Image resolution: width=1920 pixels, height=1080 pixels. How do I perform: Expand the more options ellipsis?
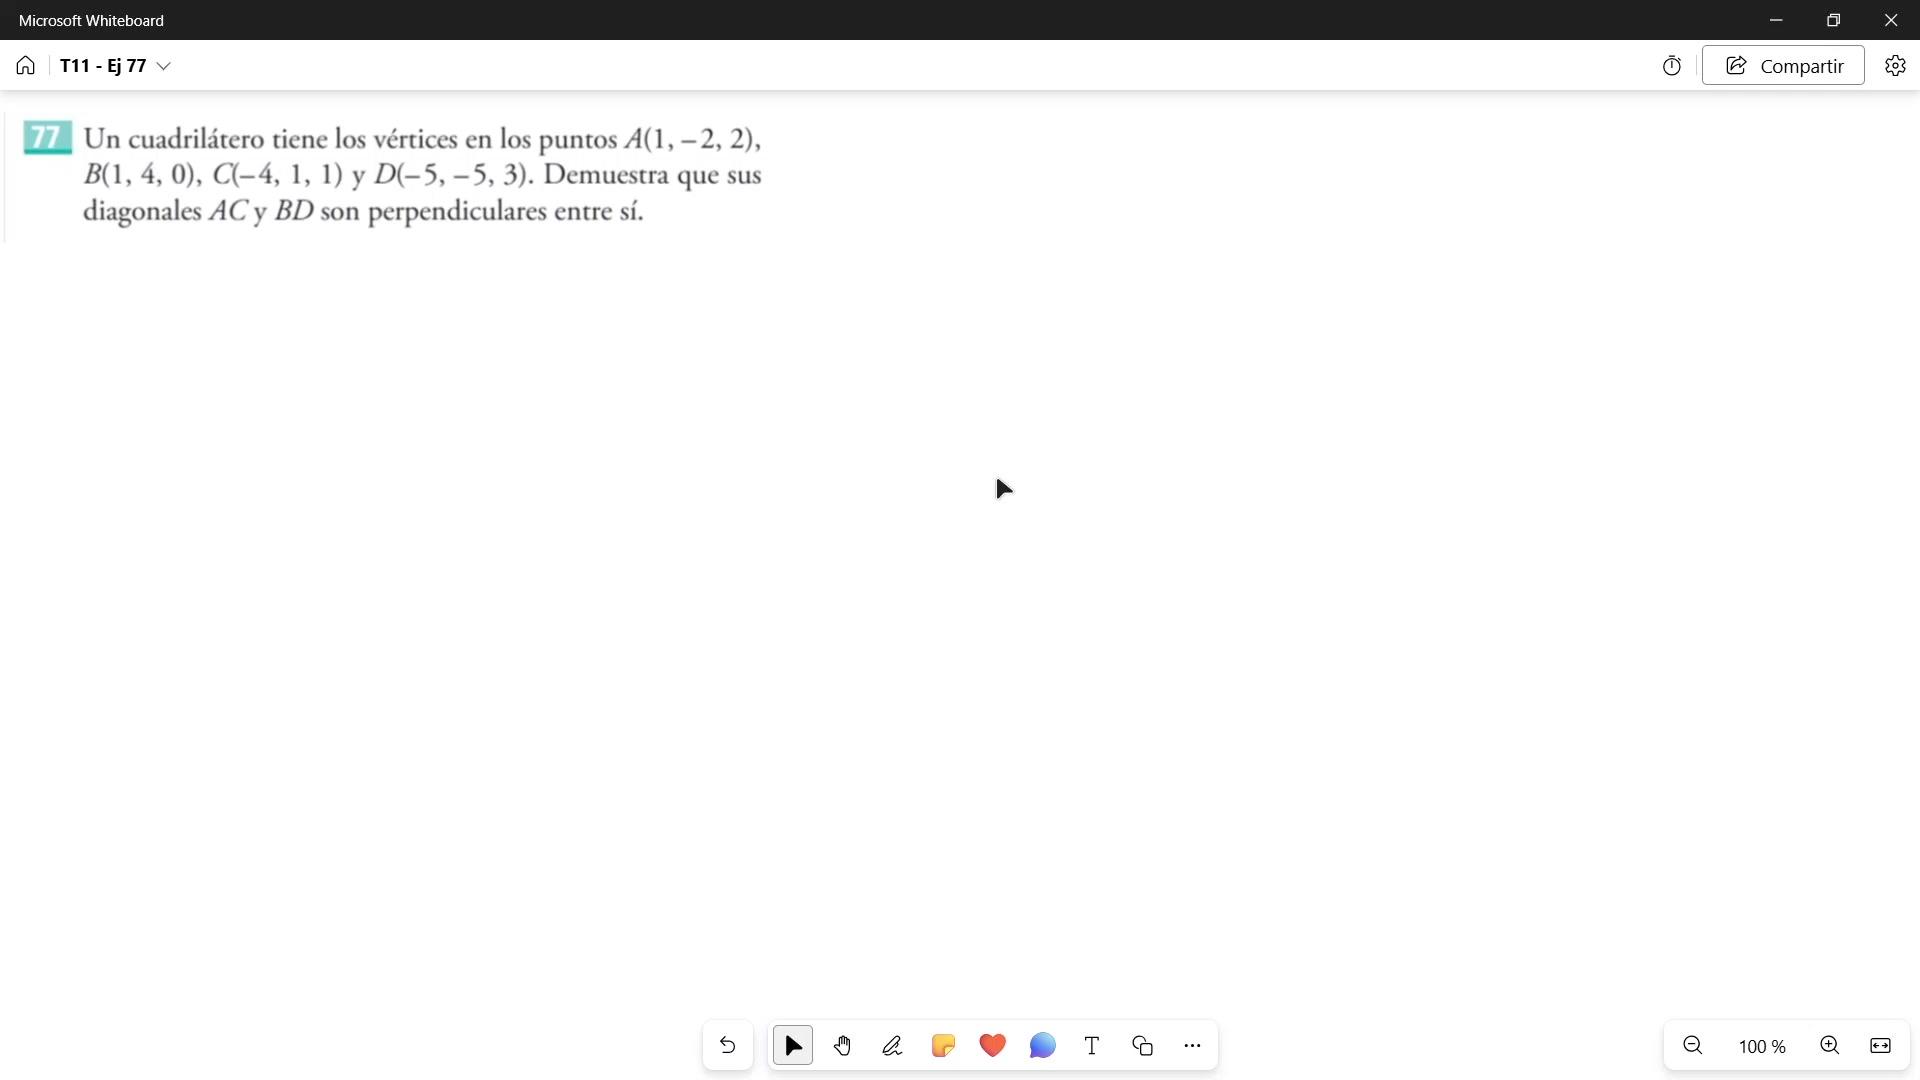1192,1046
